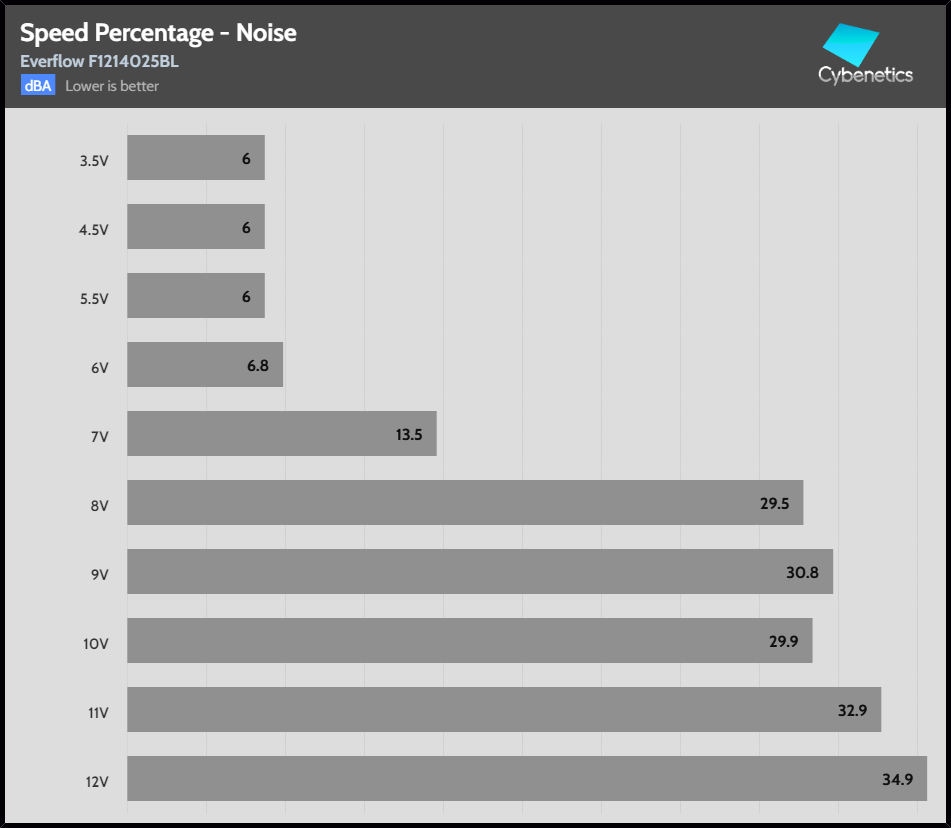Click the 10V axis label

coord(95,643)
